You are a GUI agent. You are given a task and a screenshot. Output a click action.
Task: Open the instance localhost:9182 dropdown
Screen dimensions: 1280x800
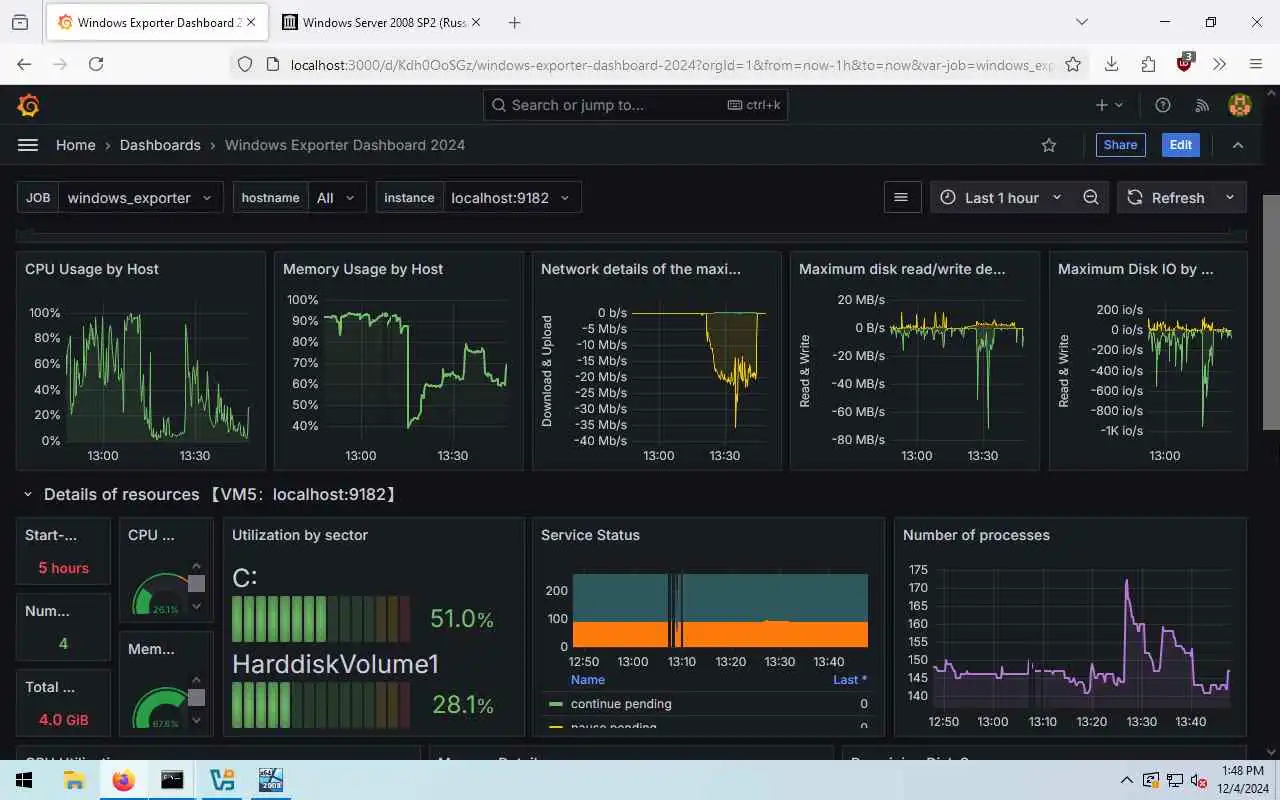[x=510, y=198]
